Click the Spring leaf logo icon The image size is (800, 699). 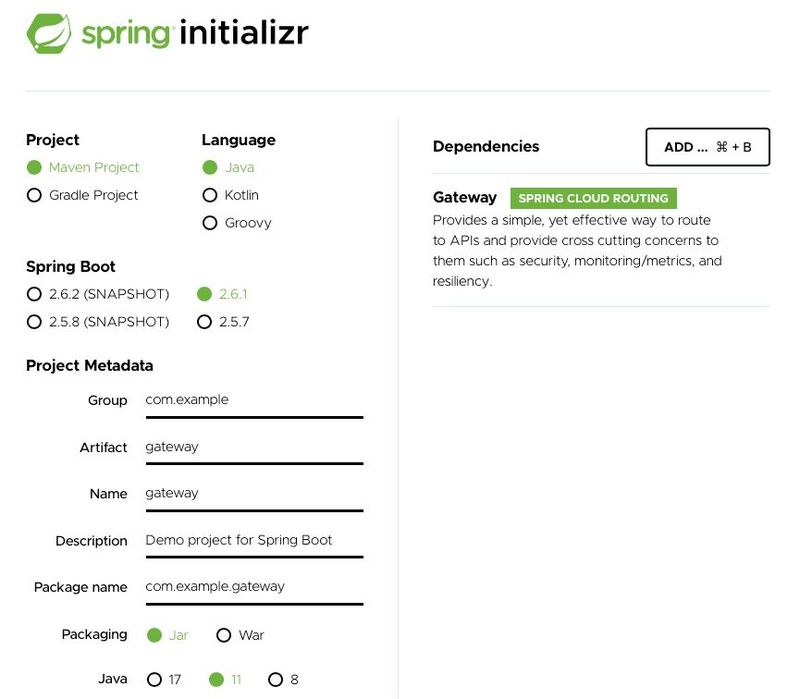point(48,33)
